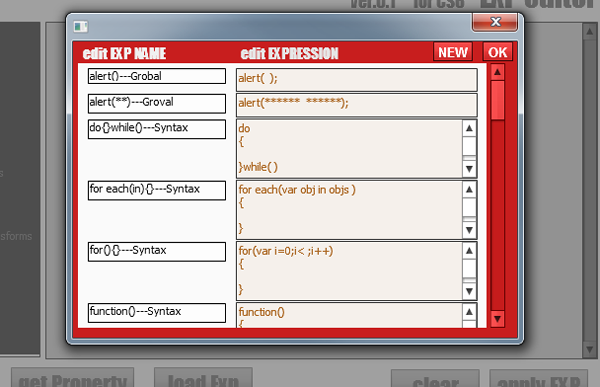Click the red list scrollbar thumb

point(497,100)
